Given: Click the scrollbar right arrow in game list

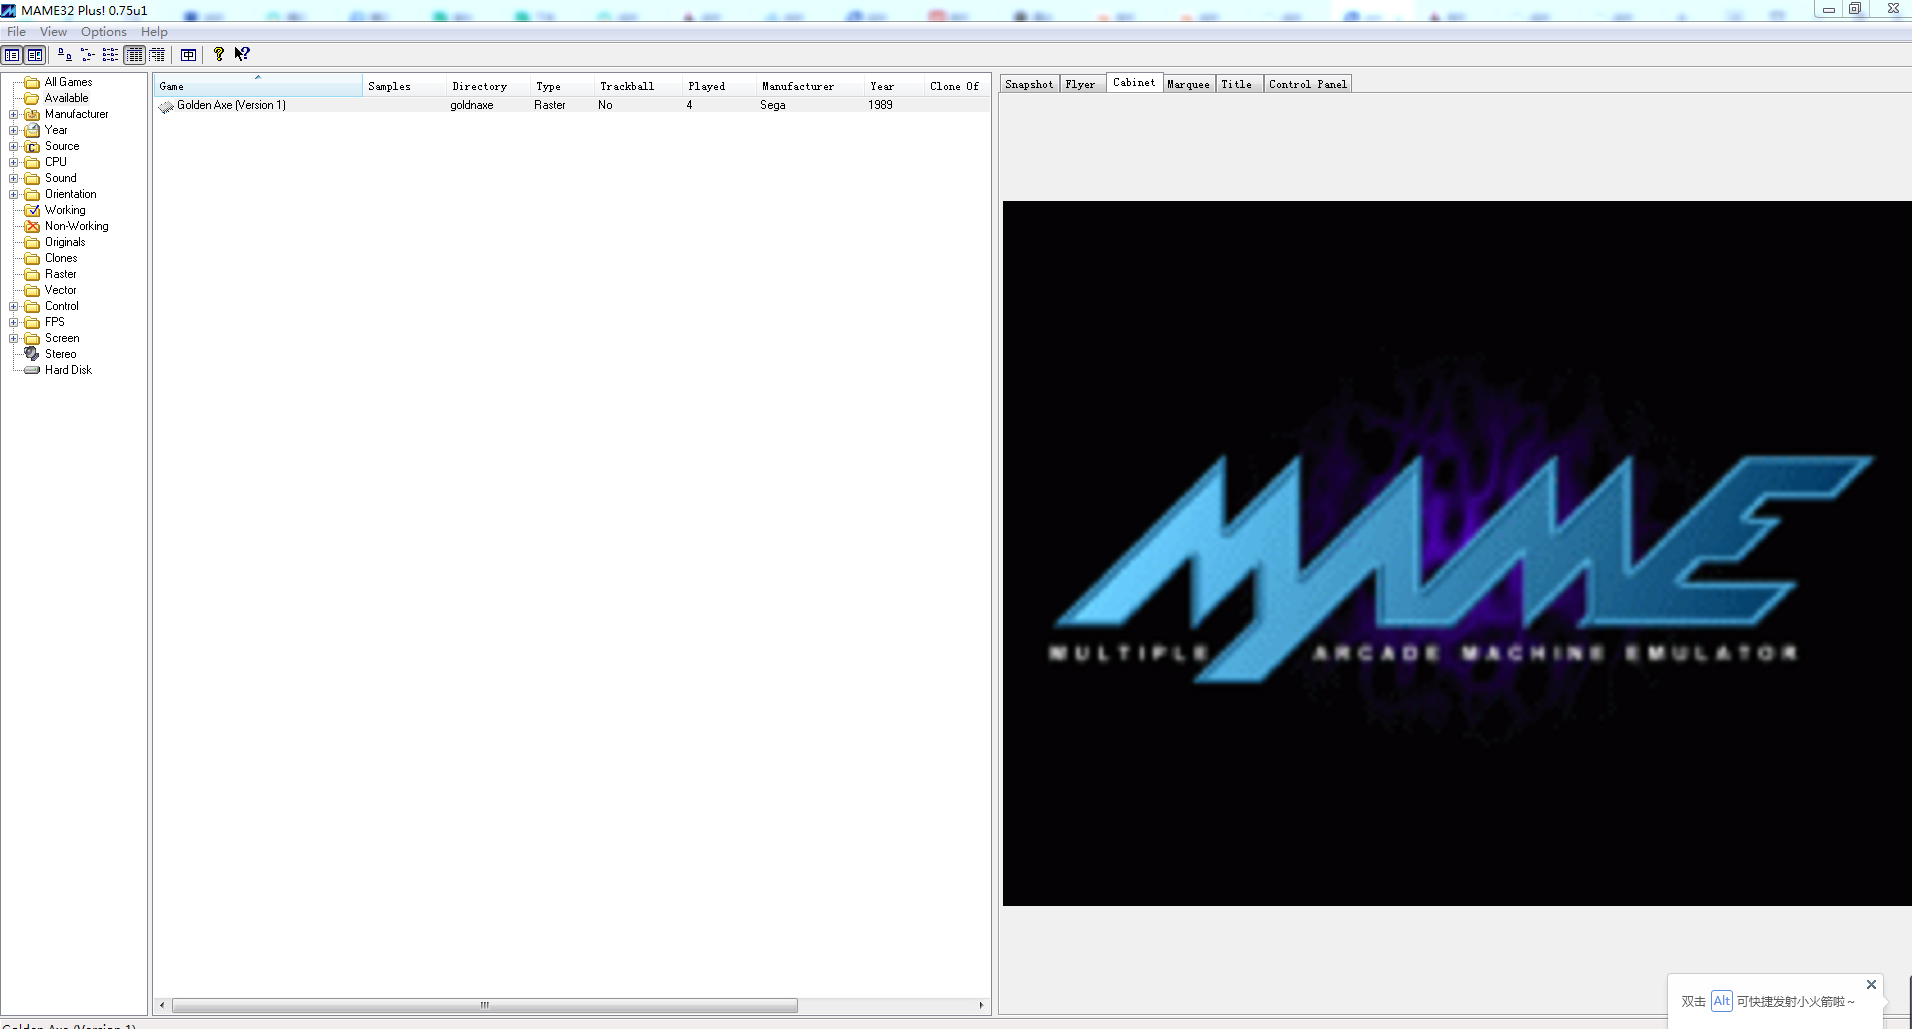Looking at the screenshot, I should 981,1005.
